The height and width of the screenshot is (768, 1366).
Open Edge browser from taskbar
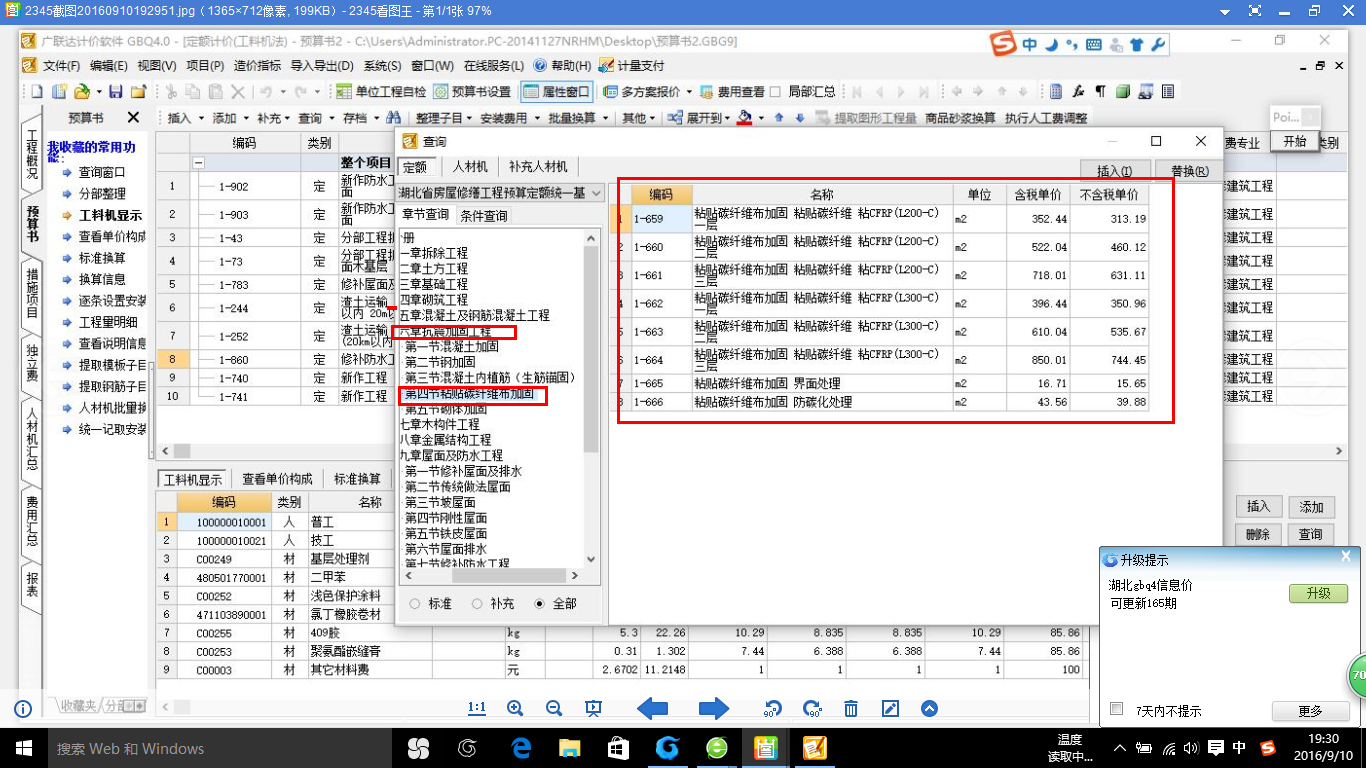521,747
